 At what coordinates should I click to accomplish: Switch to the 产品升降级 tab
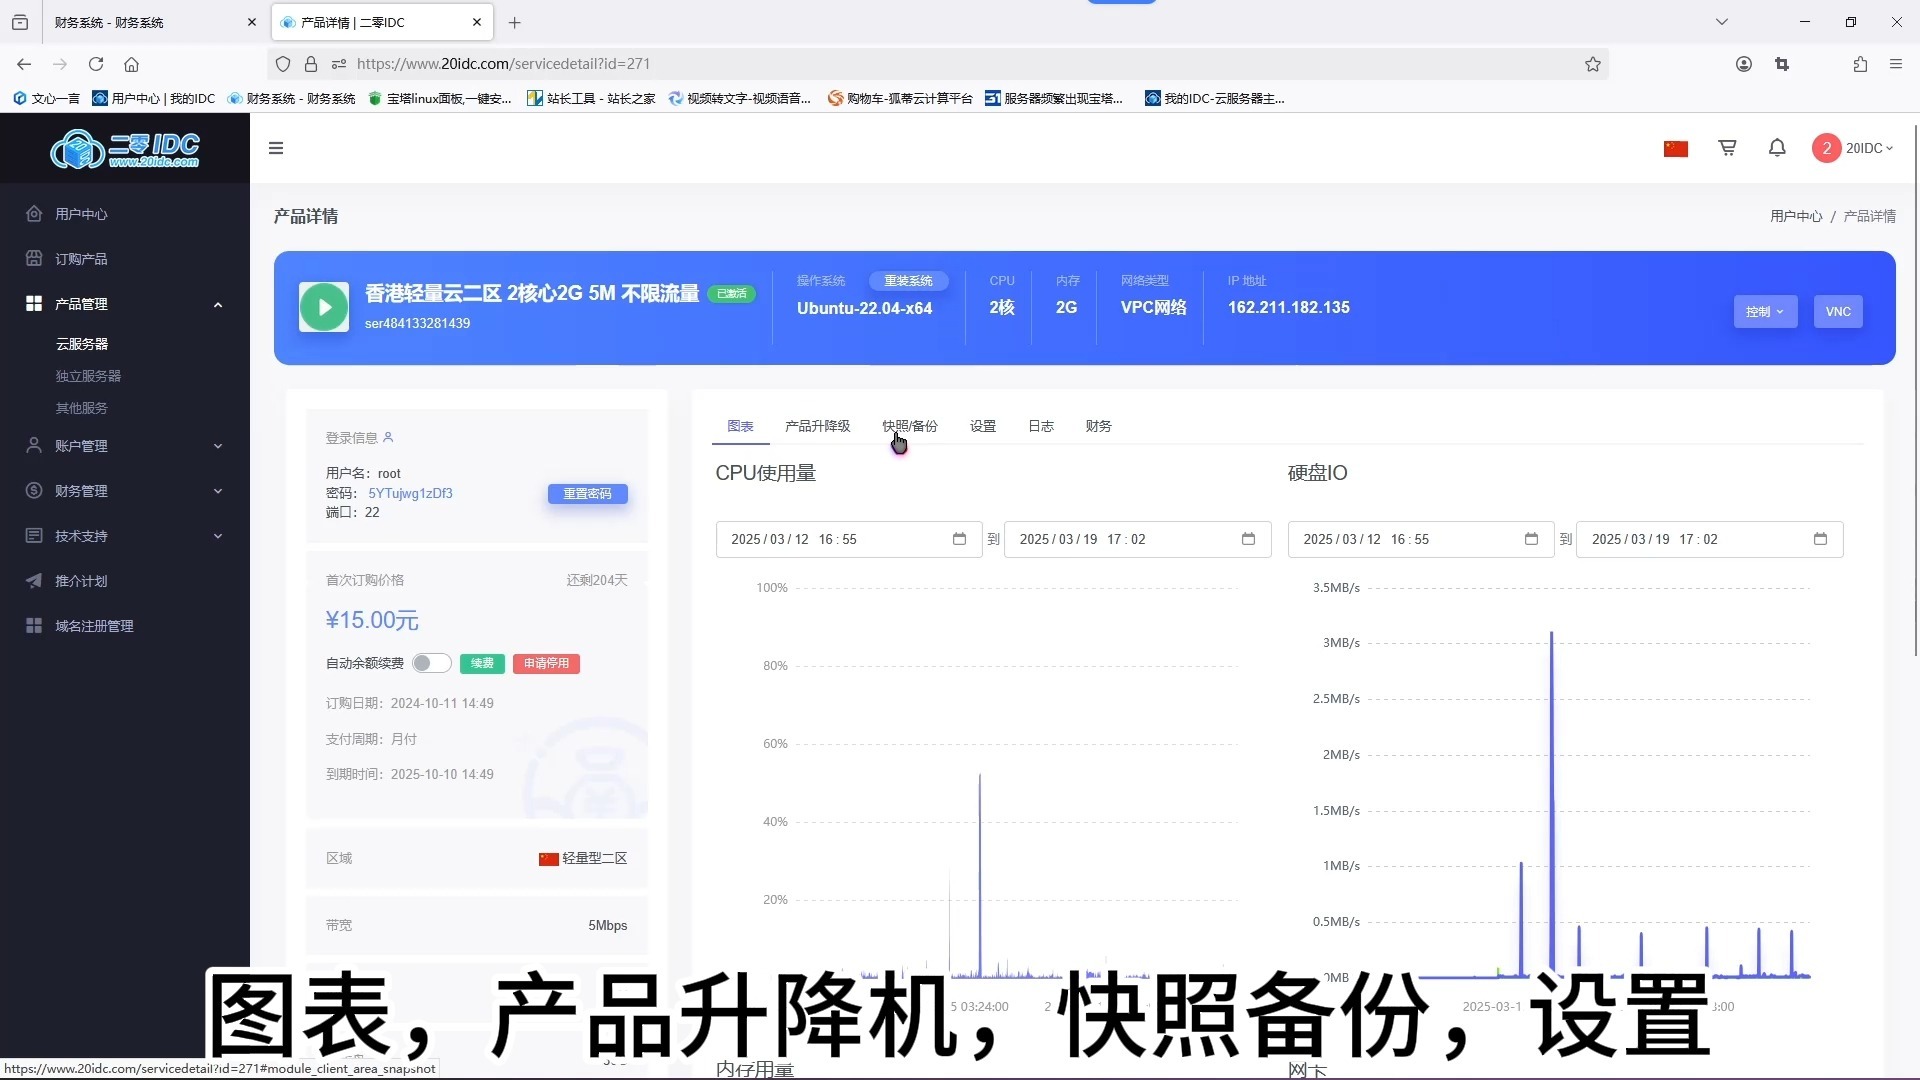tap(817, 426)
